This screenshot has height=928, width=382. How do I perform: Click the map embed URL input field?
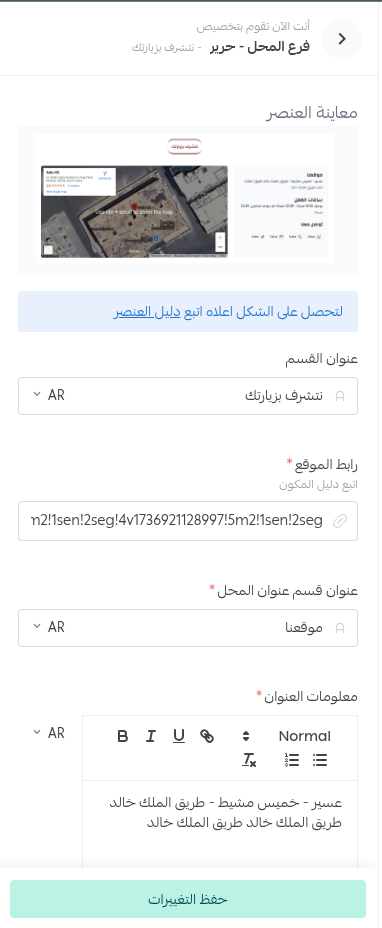click(x=188, y=521)
